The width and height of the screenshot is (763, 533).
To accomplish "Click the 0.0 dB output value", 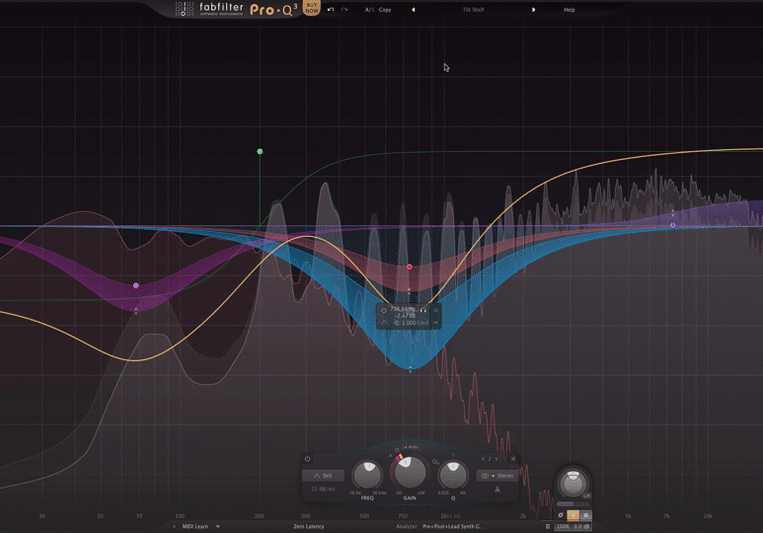I will click(581, 526).
